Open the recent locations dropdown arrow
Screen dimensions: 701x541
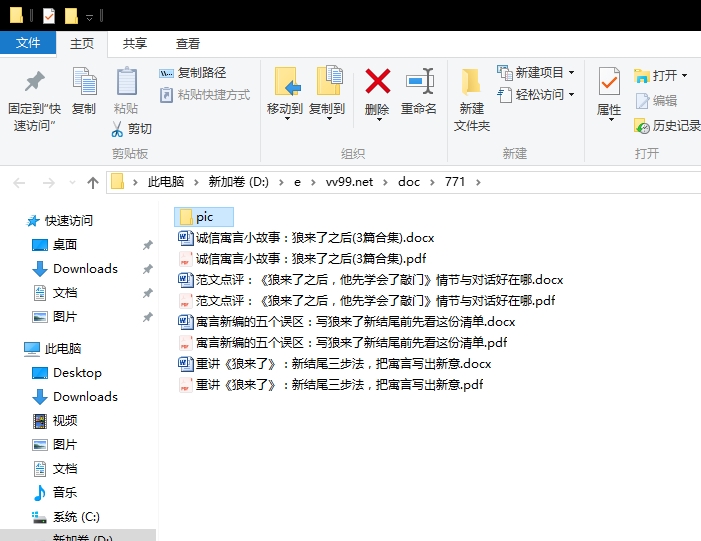coord(72,183)
